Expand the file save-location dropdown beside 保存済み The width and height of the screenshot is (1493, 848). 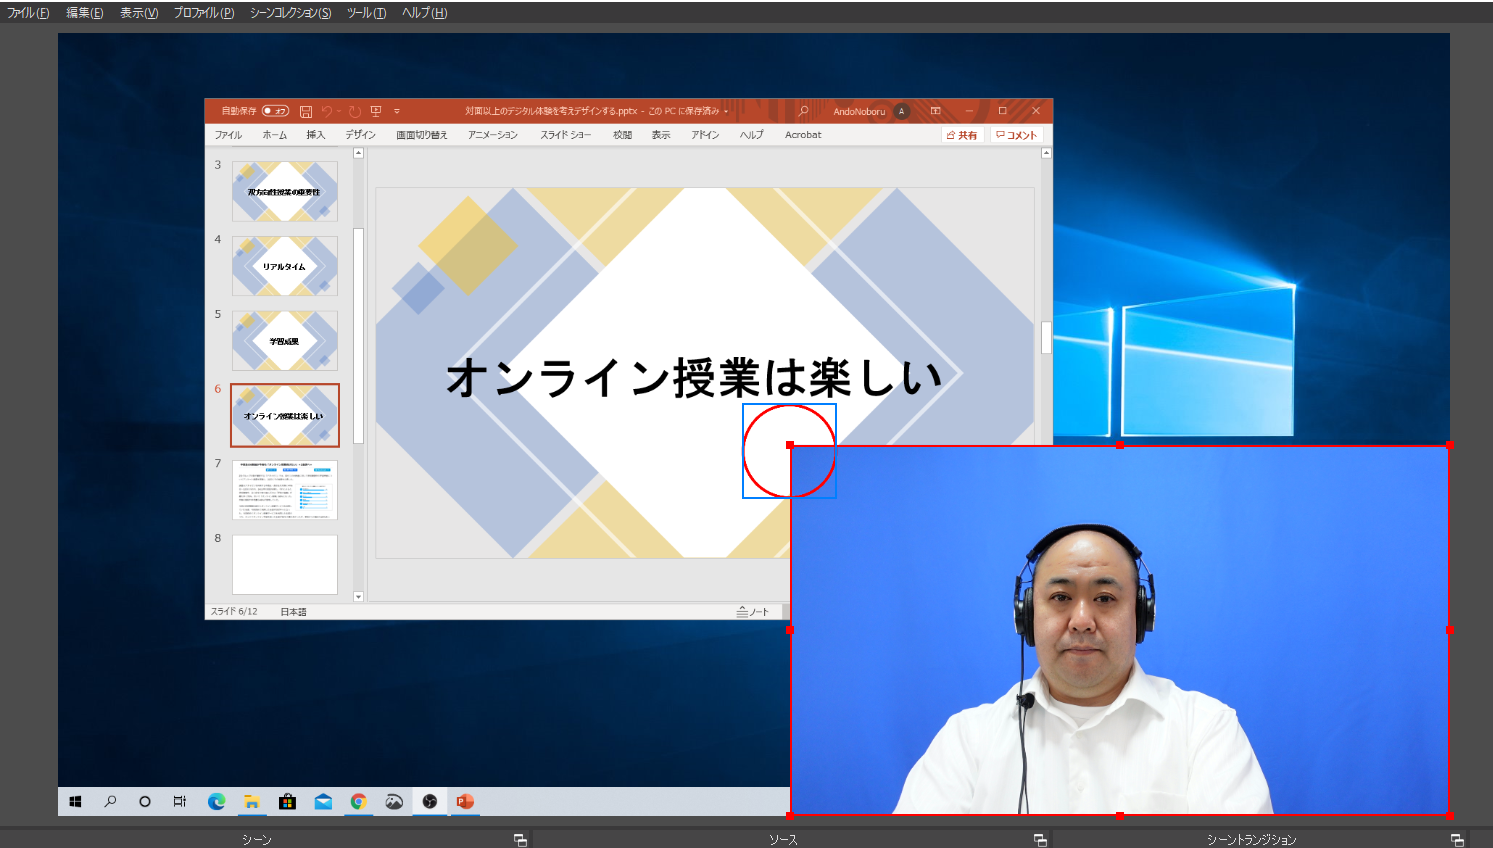[726, 111]
